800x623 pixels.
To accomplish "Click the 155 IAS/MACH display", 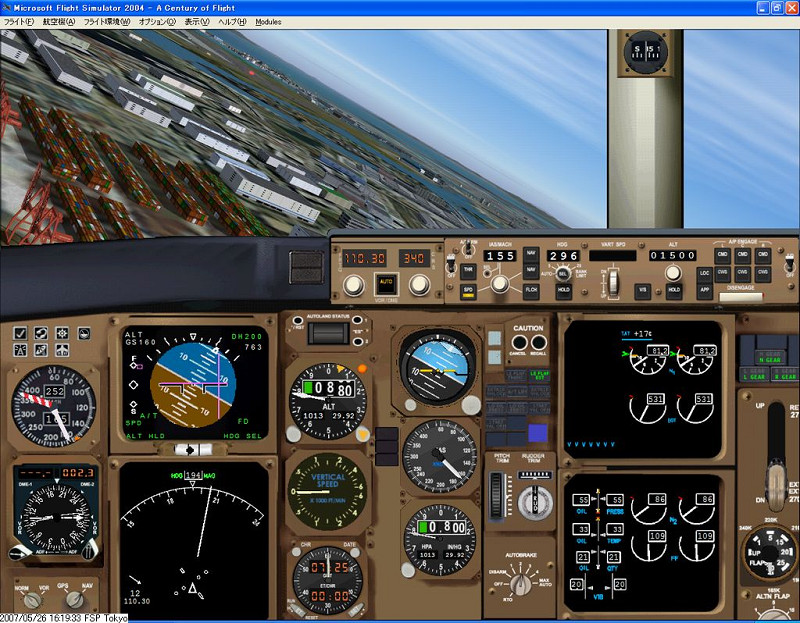I will coord(500,256).
